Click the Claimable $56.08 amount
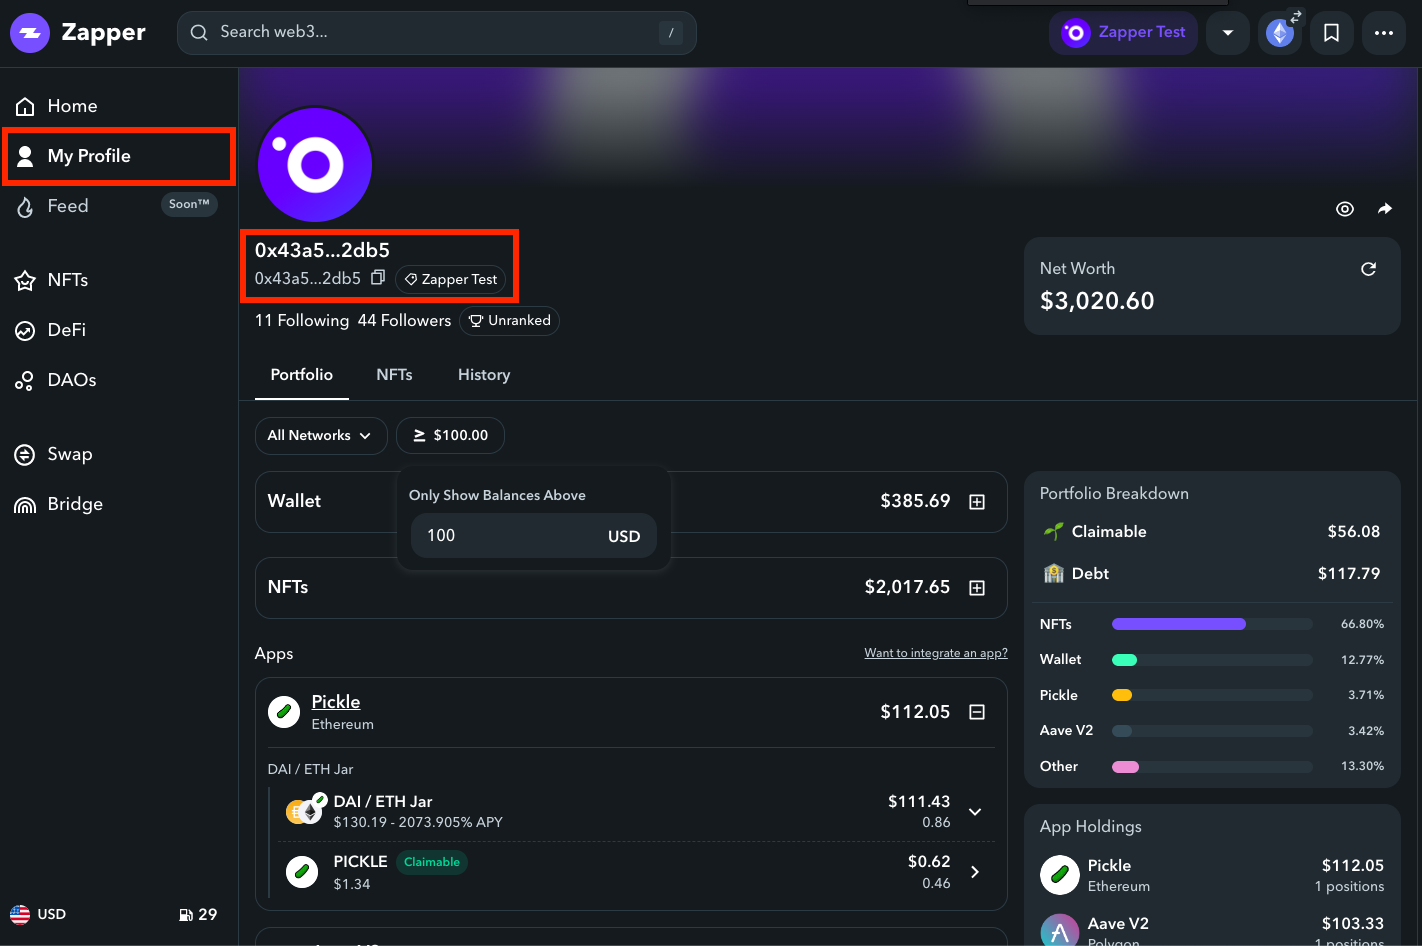The width and height of the screenshot is (1422, 946). [1353, 531]
